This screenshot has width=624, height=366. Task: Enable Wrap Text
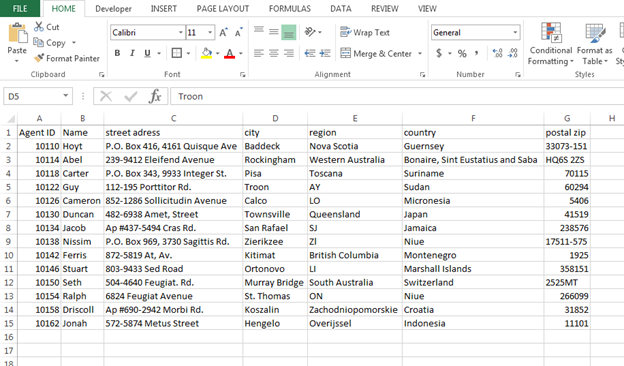point(365,33)
